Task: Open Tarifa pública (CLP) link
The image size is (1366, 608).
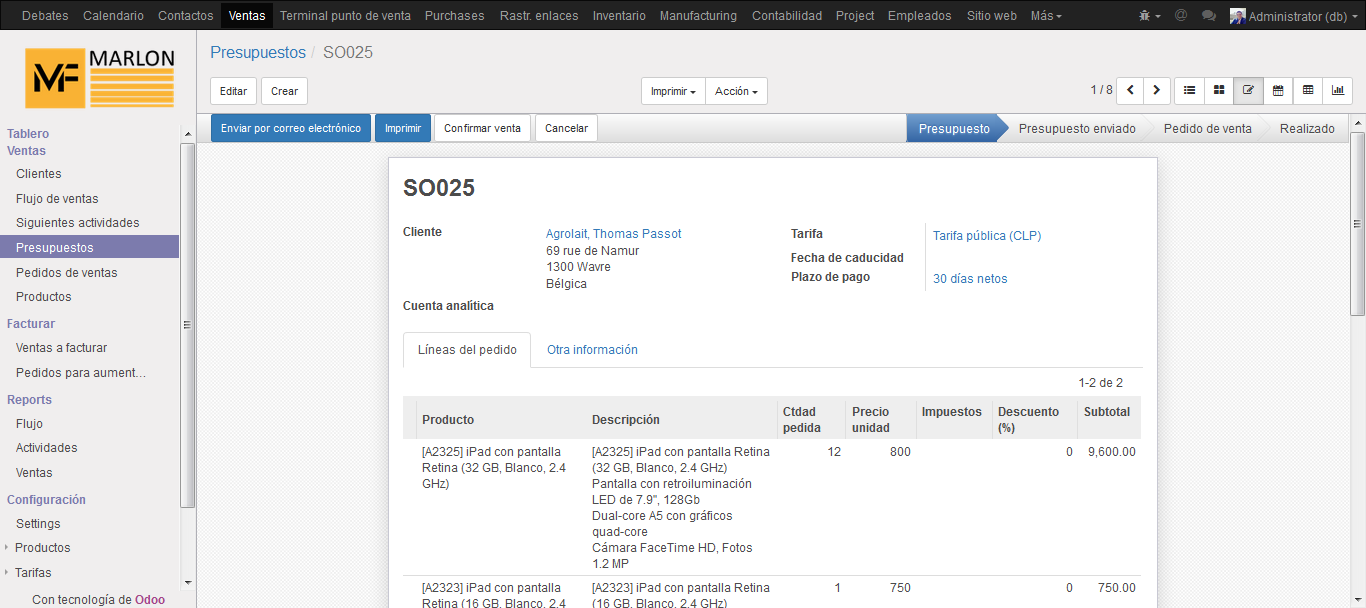Action: click(x=987, y=236)
